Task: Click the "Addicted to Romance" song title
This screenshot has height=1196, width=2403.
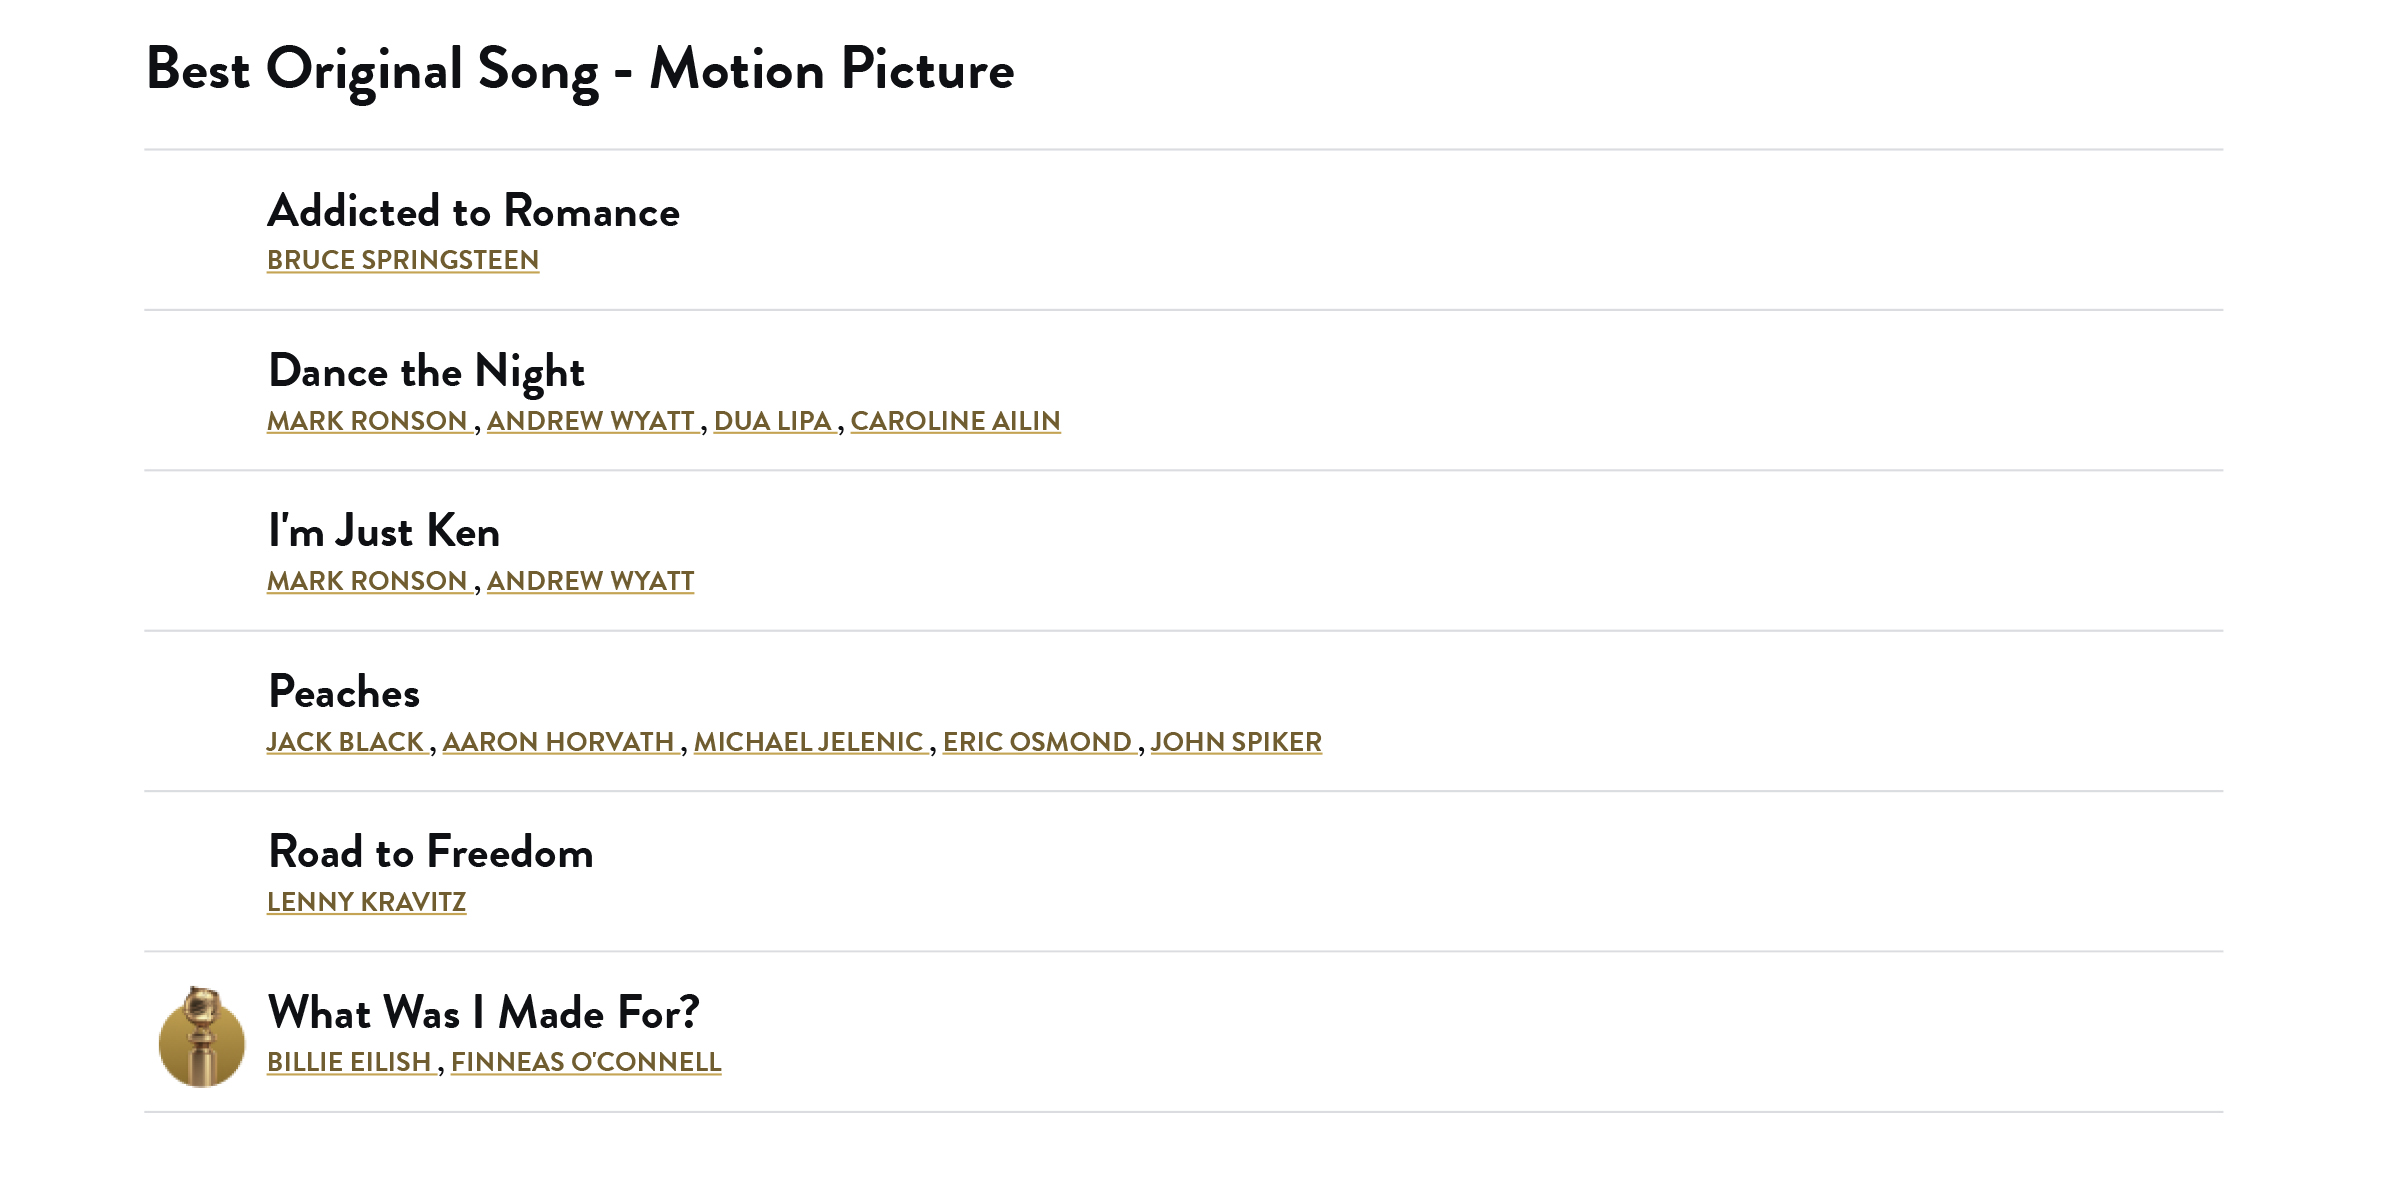Action: tap(474, 211)
